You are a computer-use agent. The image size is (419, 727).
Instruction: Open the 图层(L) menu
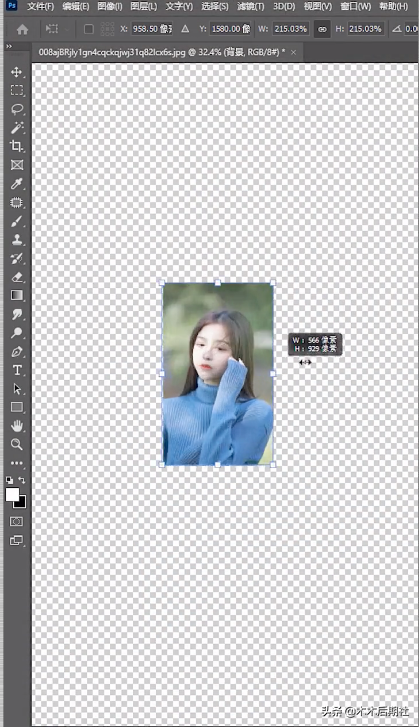144,6
